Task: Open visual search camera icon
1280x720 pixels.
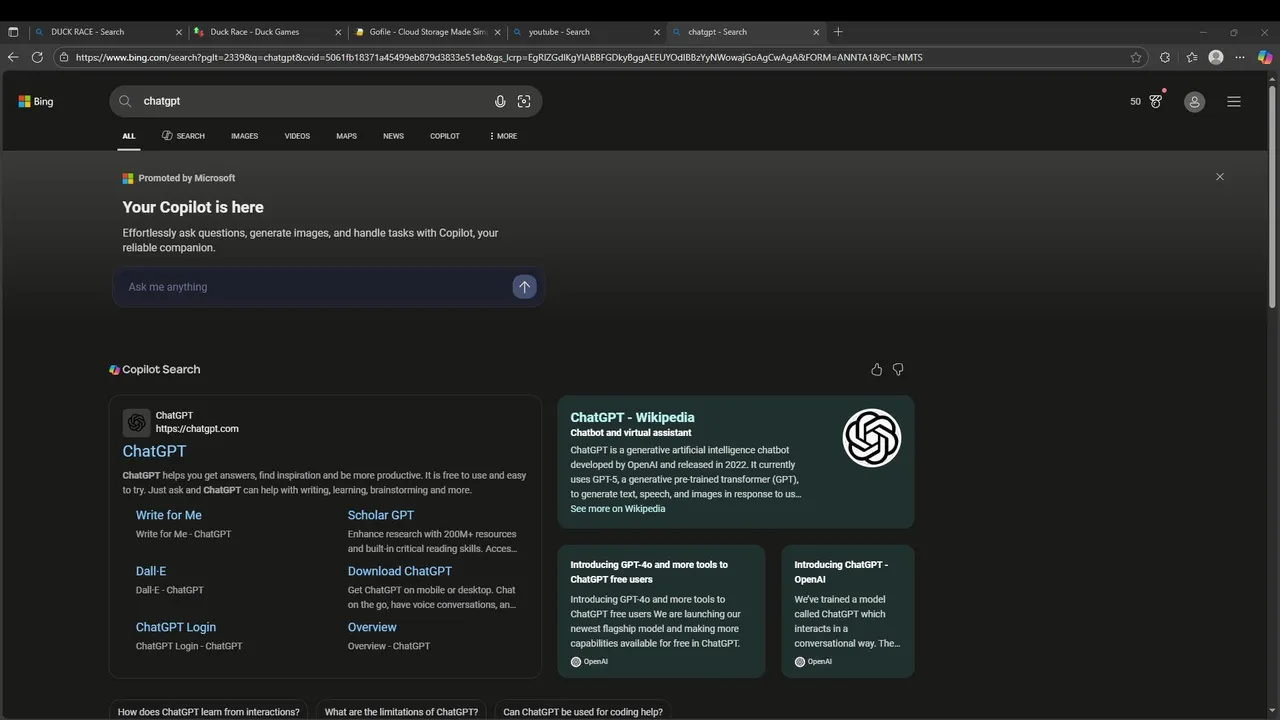Action: click(524, 101)
